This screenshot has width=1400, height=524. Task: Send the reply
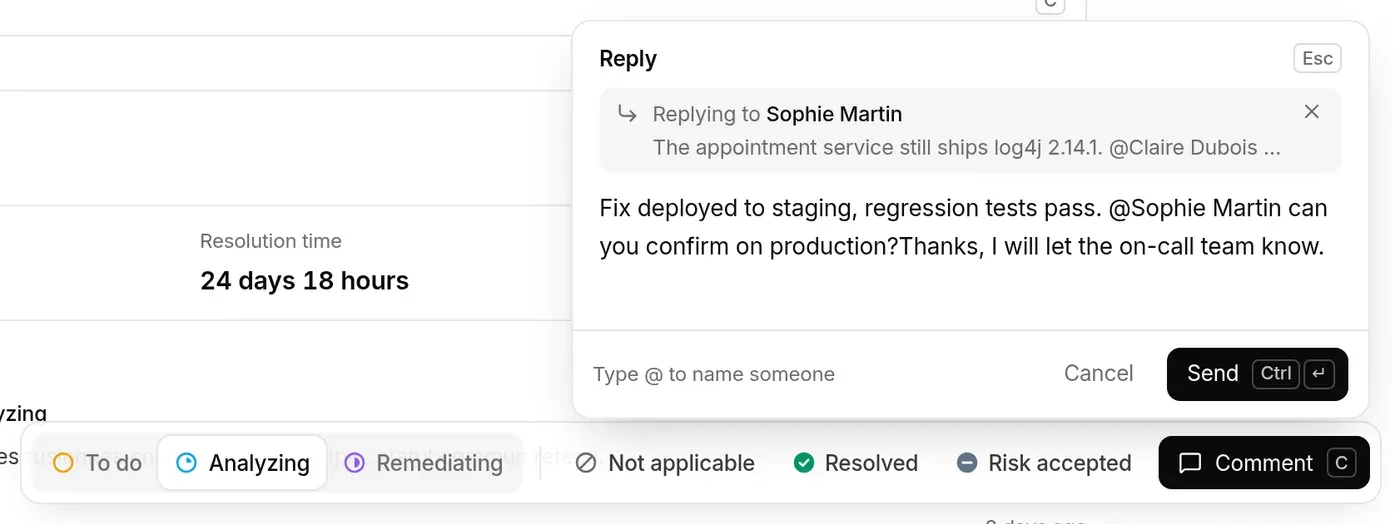(1257, 374)
